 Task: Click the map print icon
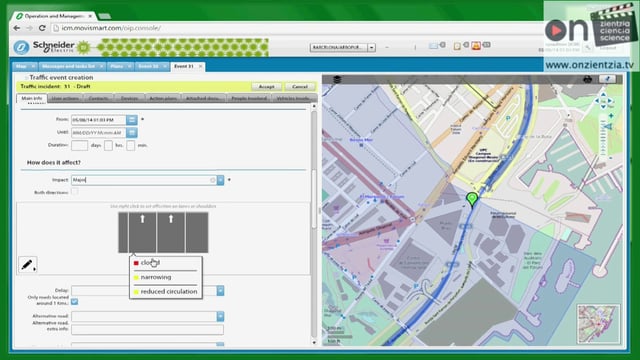(x=587, y=79)
